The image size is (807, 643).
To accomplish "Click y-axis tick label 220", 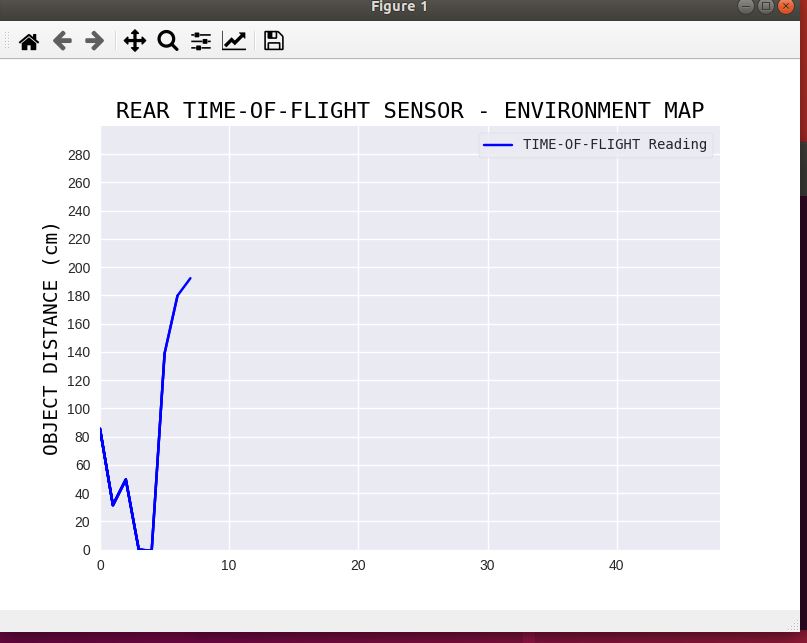I will point(79,239).
